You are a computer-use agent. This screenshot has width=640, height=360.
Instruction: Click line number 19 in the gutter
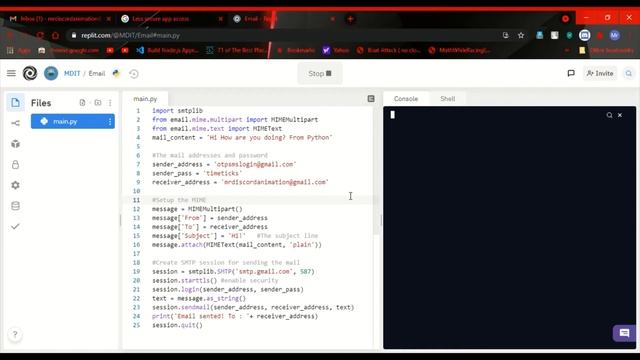(136, 271)
